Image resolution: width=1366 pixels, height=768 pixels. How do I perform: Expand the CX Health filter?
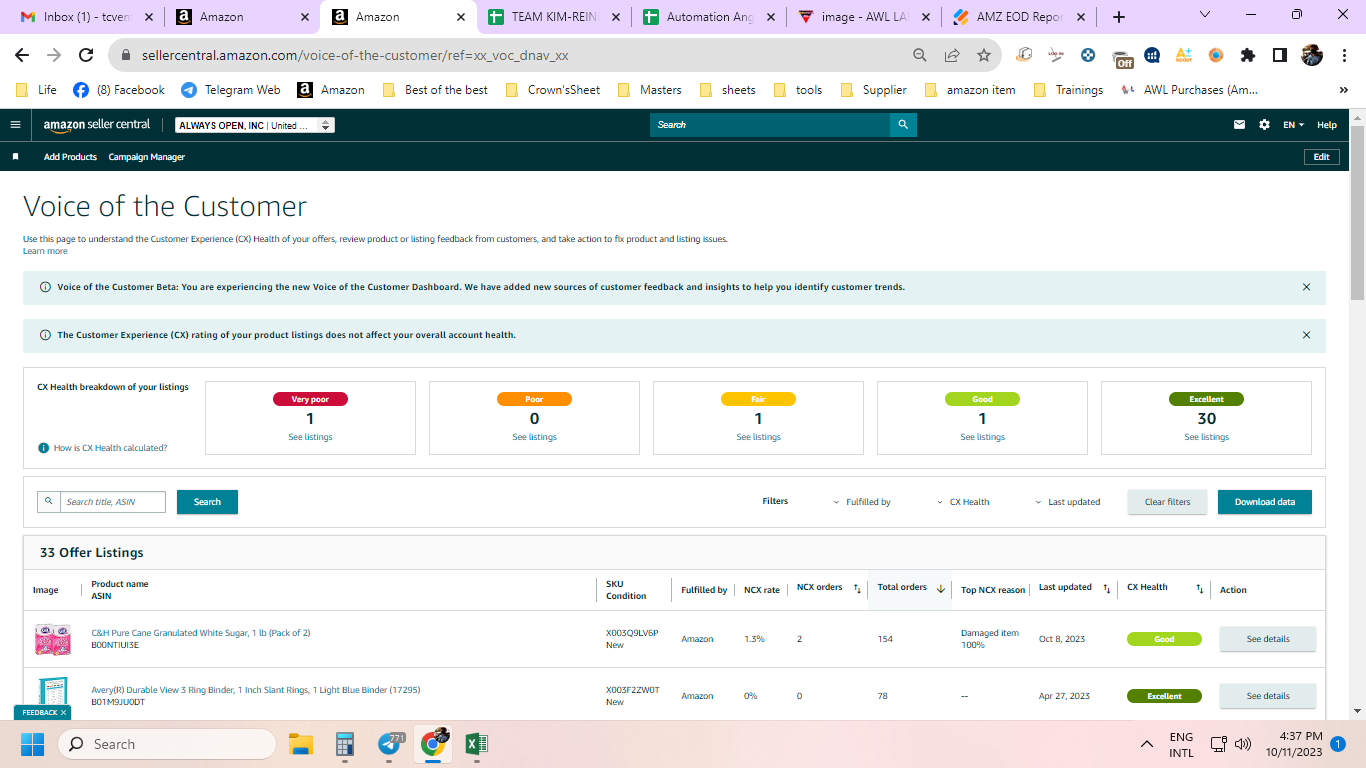coord(963,502)
